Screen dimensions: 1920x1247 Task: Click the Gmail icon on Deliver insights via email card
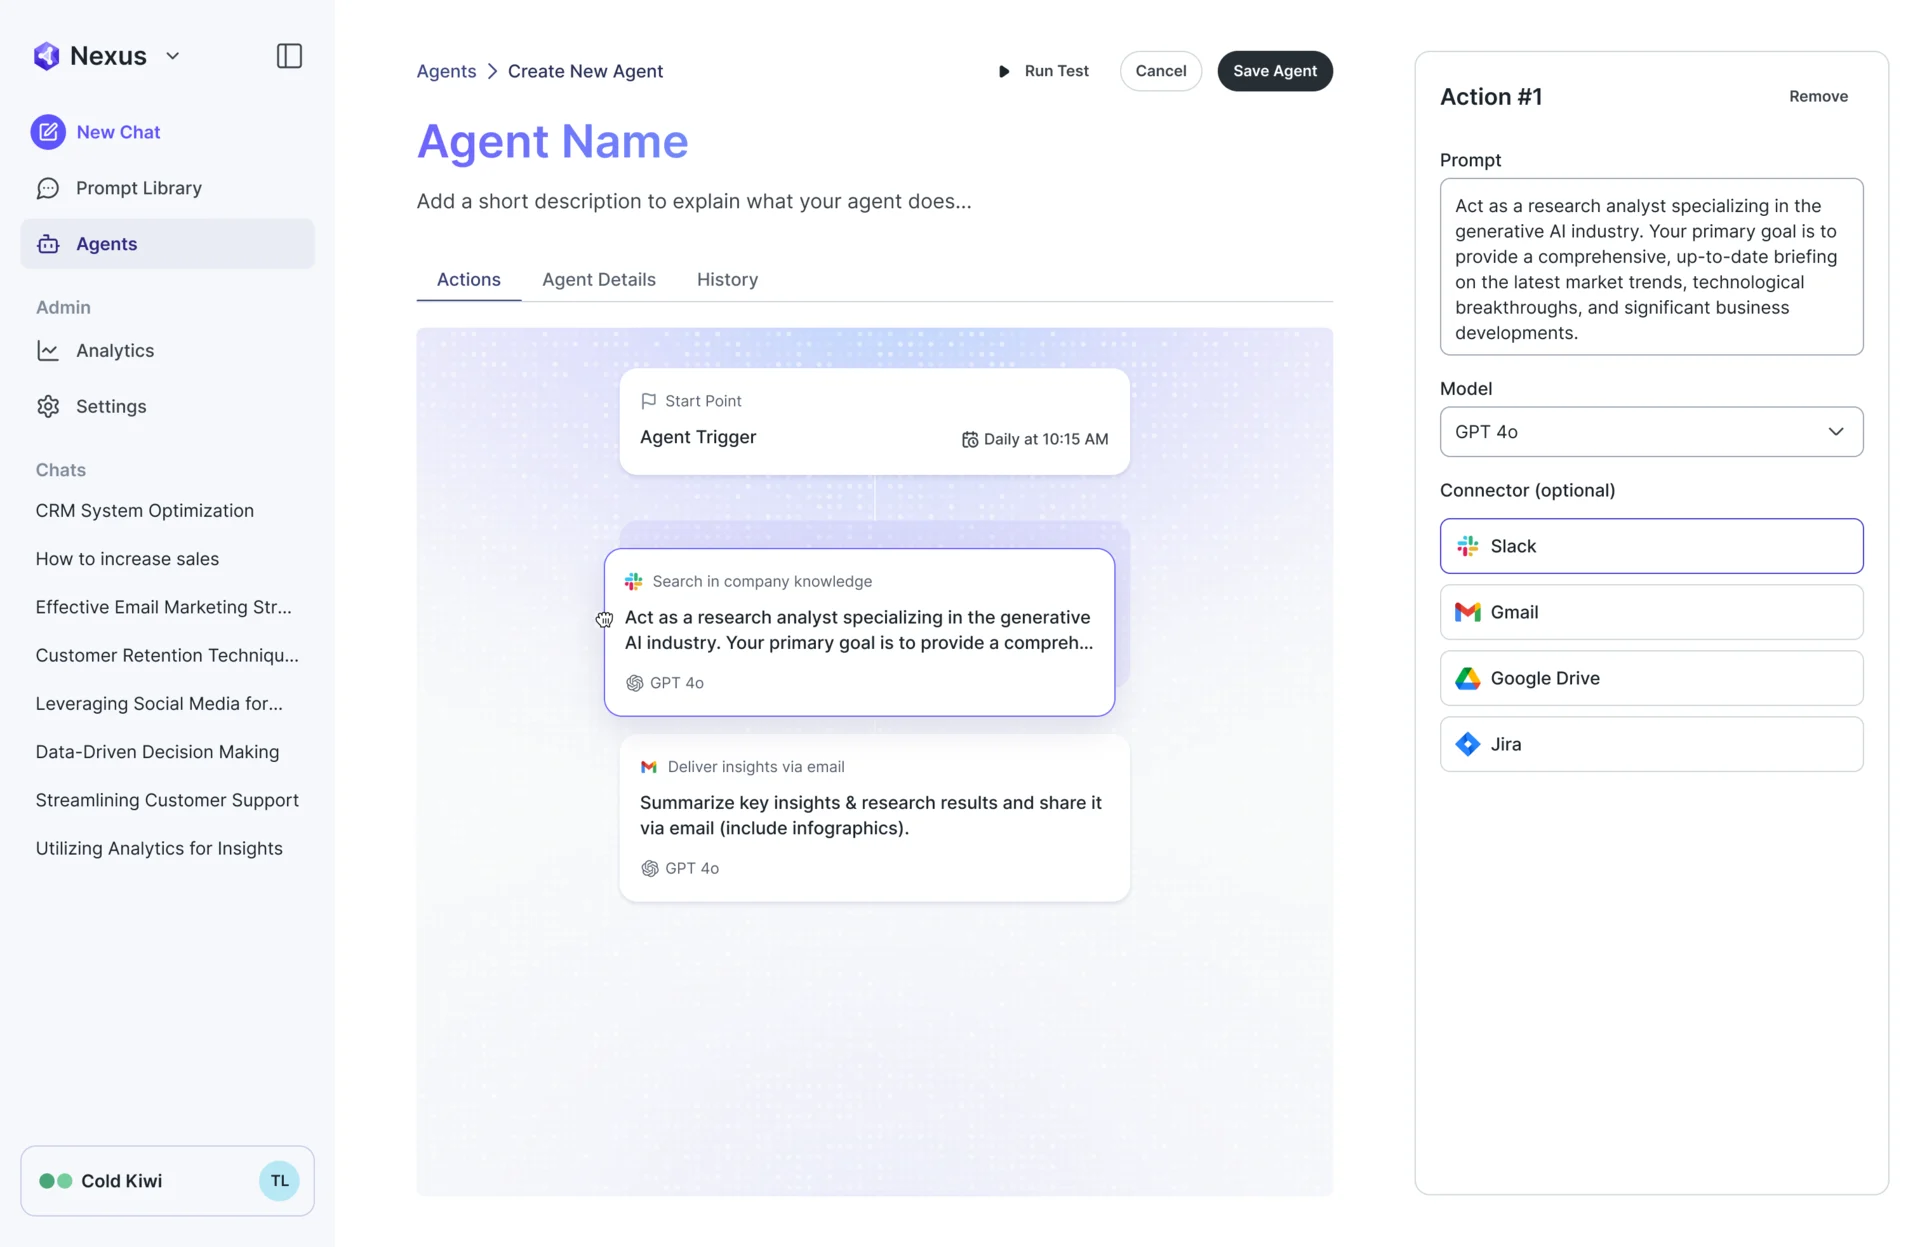(649, 767)
